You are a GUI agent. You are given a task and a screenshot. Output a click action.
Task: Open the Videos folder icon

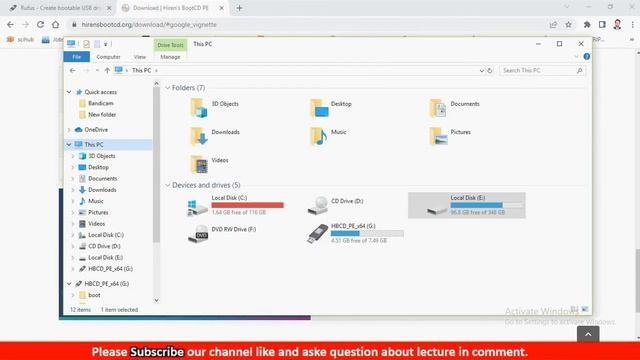(x=199, y=164)
